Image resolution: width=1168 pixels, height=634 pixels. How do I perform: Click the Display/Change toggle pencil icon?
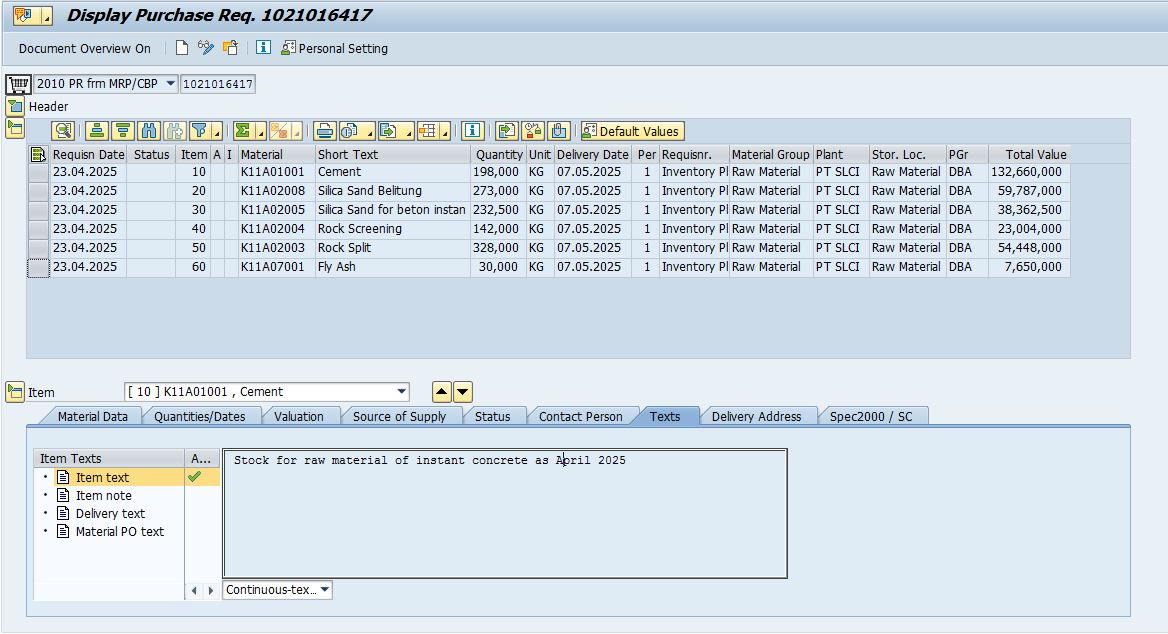click(x=206, y=48)
